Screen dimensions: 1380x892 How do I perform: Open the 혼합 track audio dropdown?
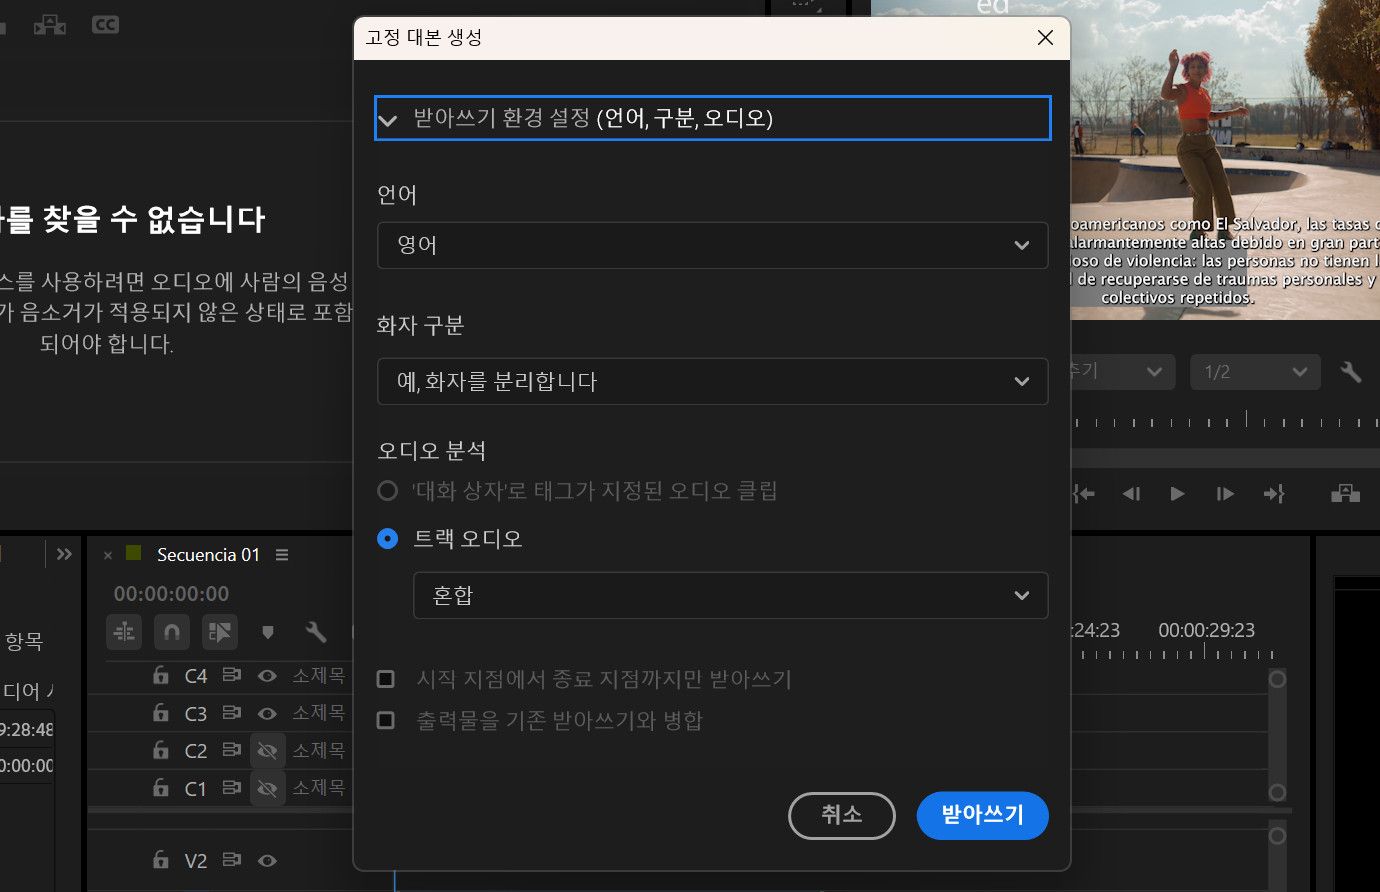point(731,595)
